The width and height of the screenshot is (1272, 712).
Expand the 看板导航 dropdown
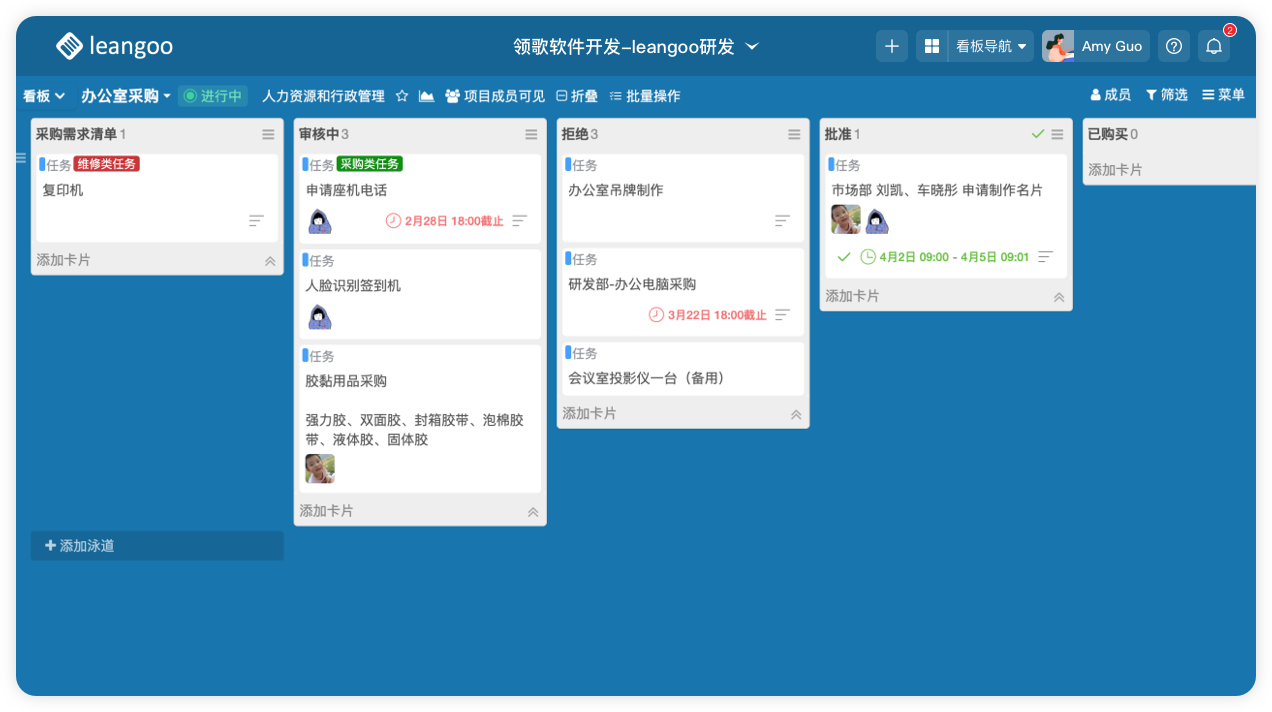[x=990, y=46]
